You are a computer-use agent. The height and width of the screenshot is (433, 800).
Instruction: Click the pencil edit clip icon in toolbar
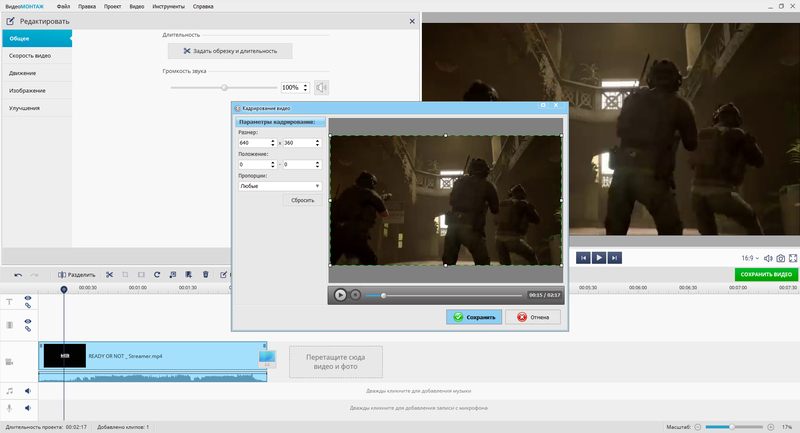coord(223,275)
